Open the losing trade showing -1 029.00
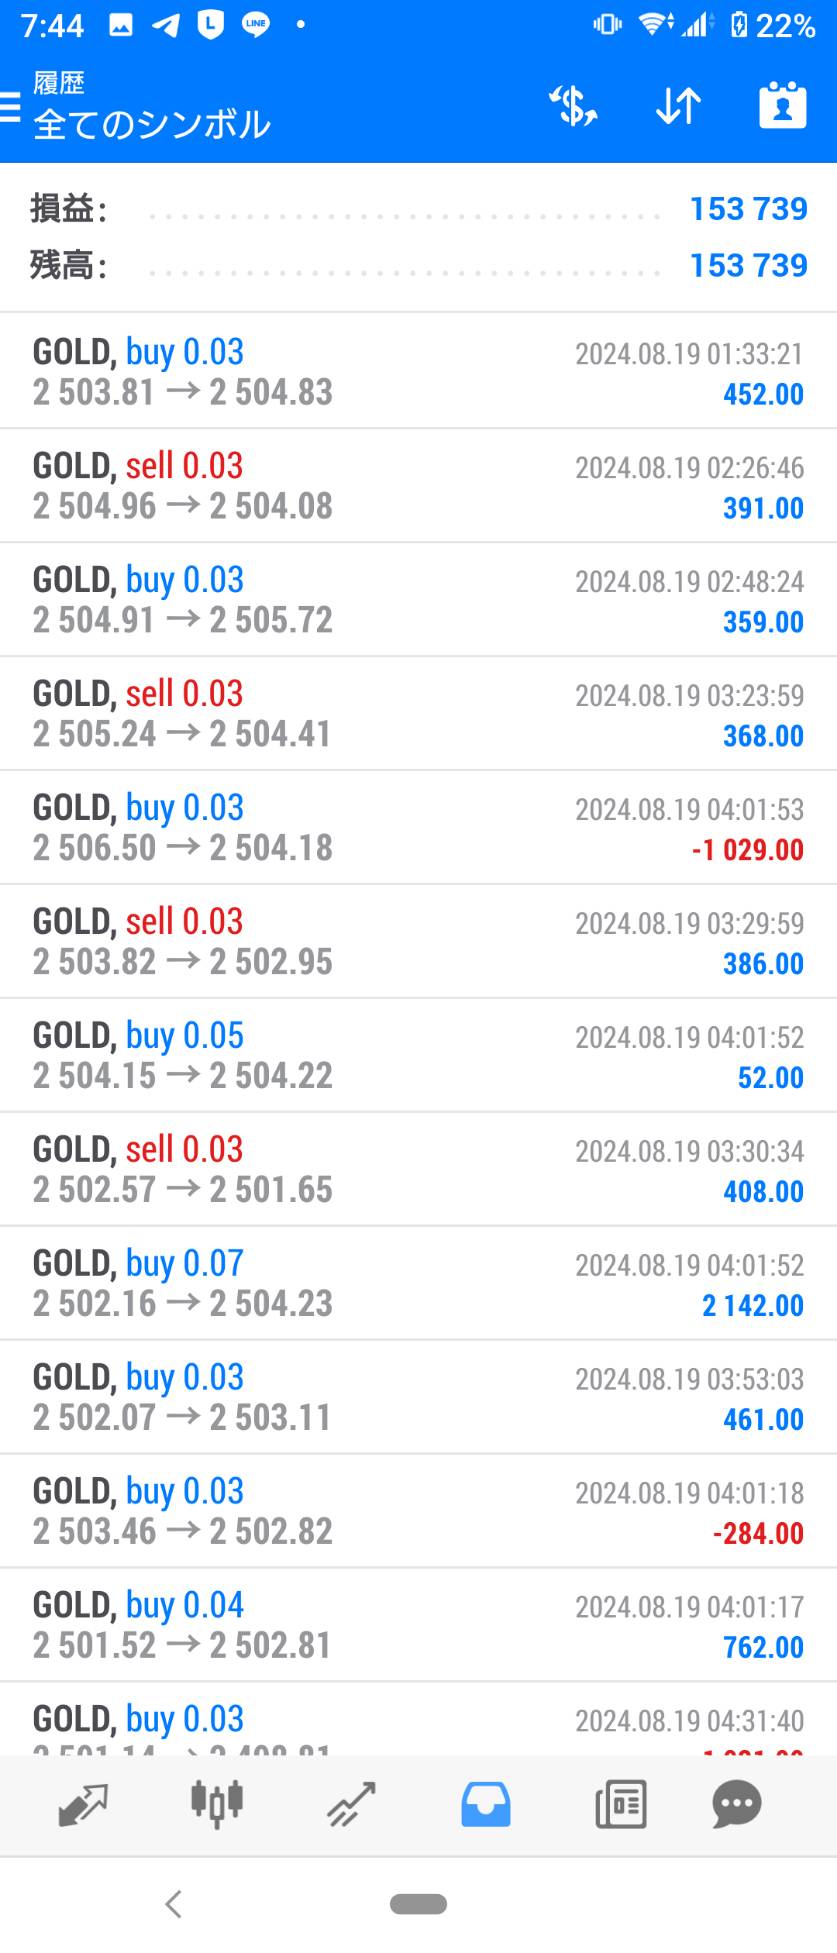Screen dimensions: 837x1953 click(418, 828)
